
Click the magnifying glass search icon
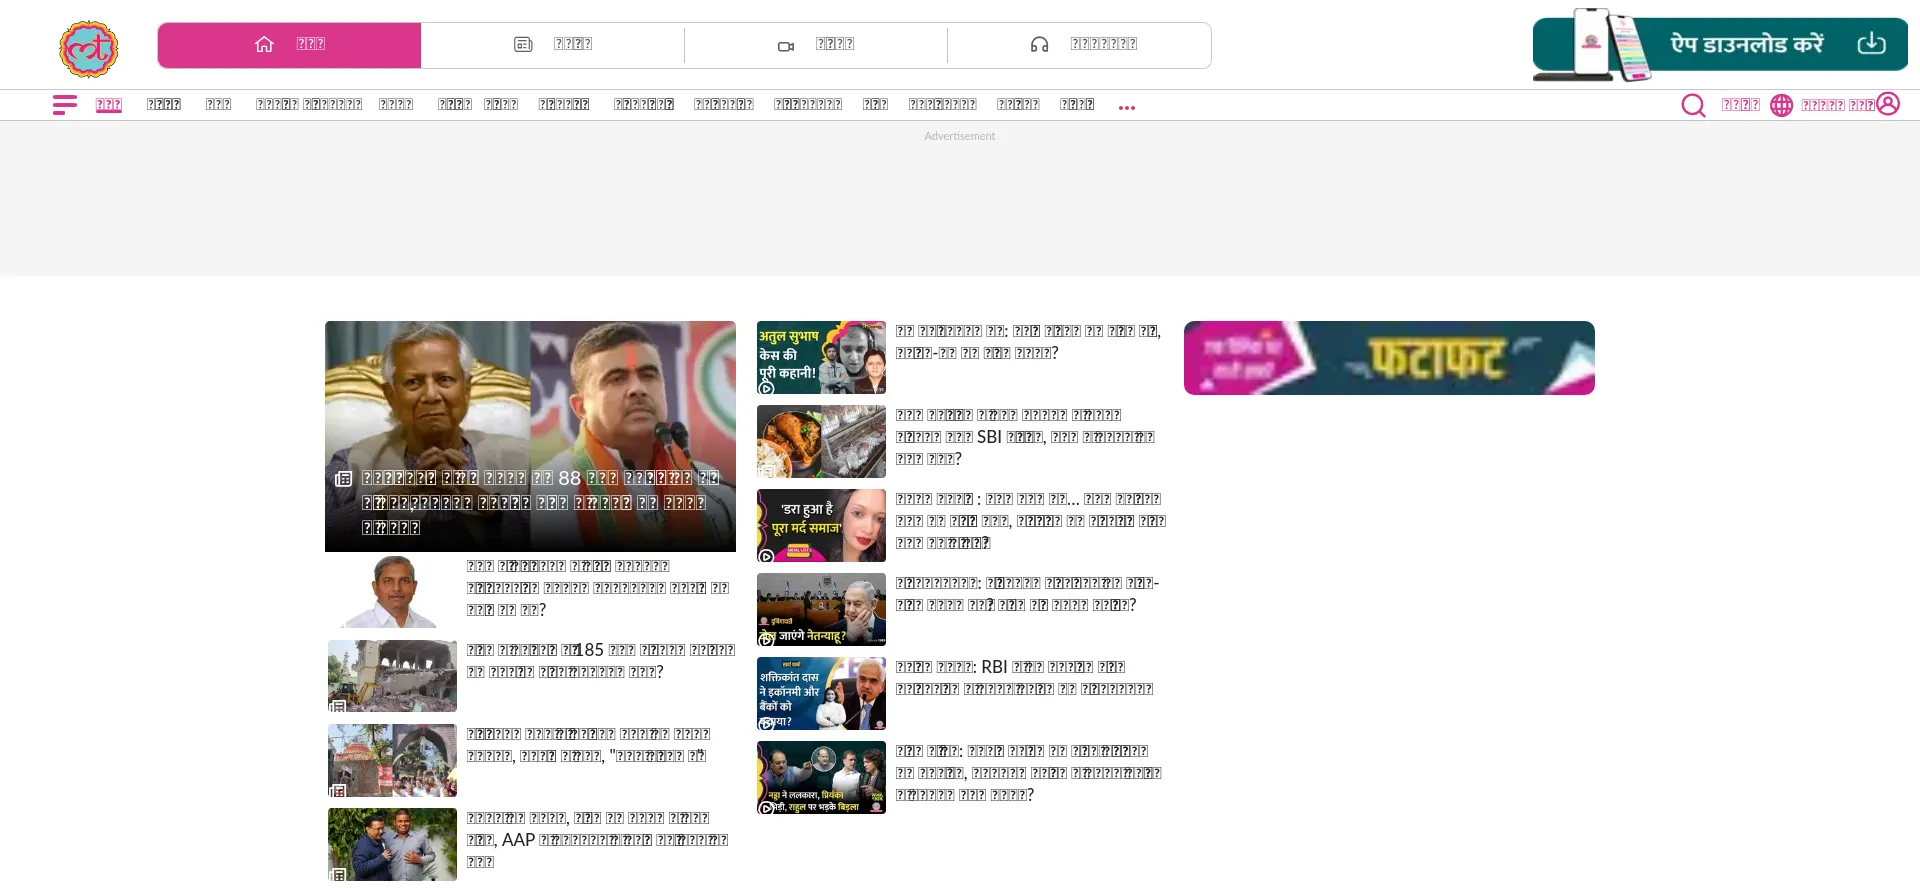pyautogui.click(x=1693, y=105)
